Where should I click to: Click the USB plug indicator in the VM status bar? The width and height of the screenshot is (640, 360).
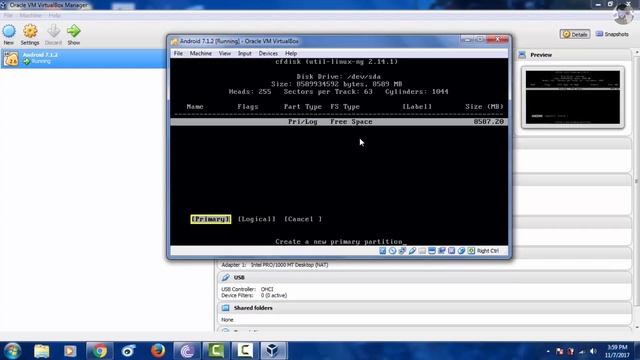tap(412, 251)
